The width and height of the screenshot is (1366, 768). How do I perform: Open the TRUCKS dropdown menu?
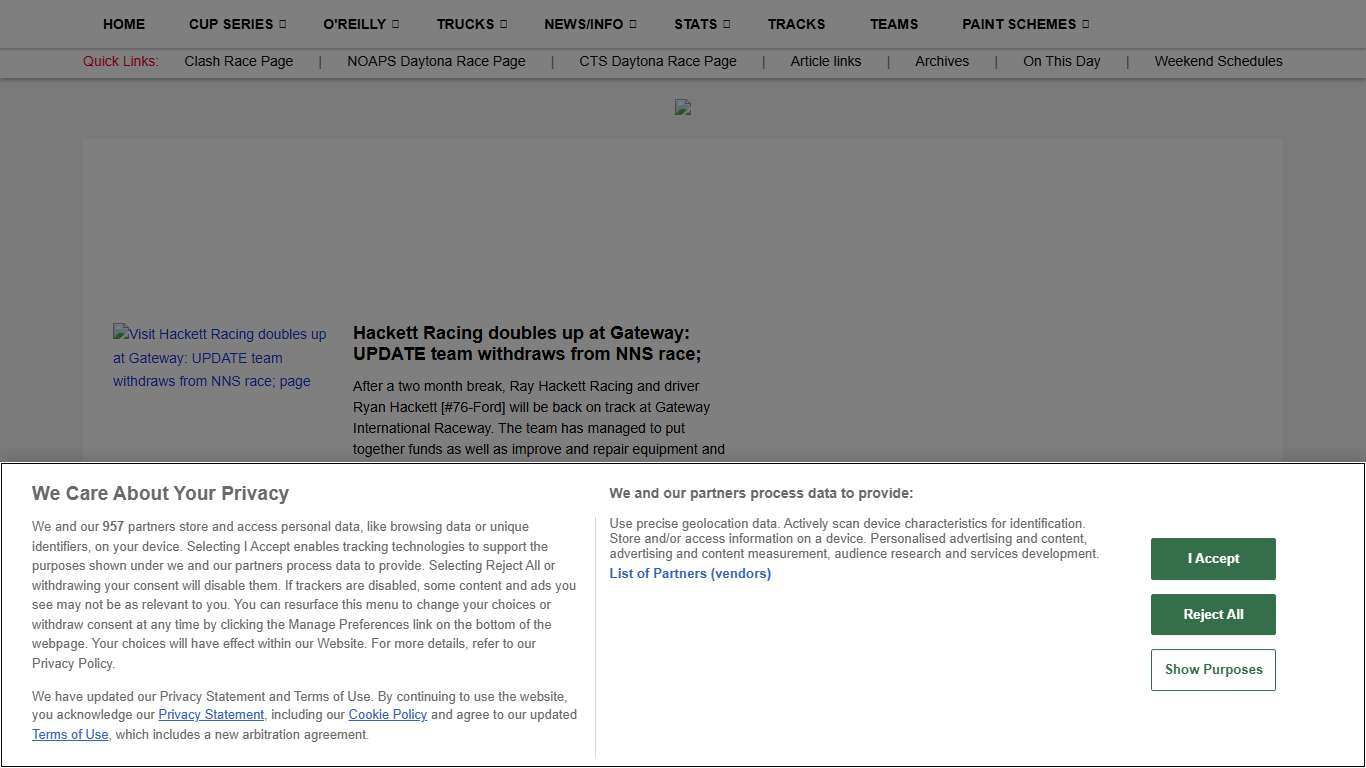465,24
